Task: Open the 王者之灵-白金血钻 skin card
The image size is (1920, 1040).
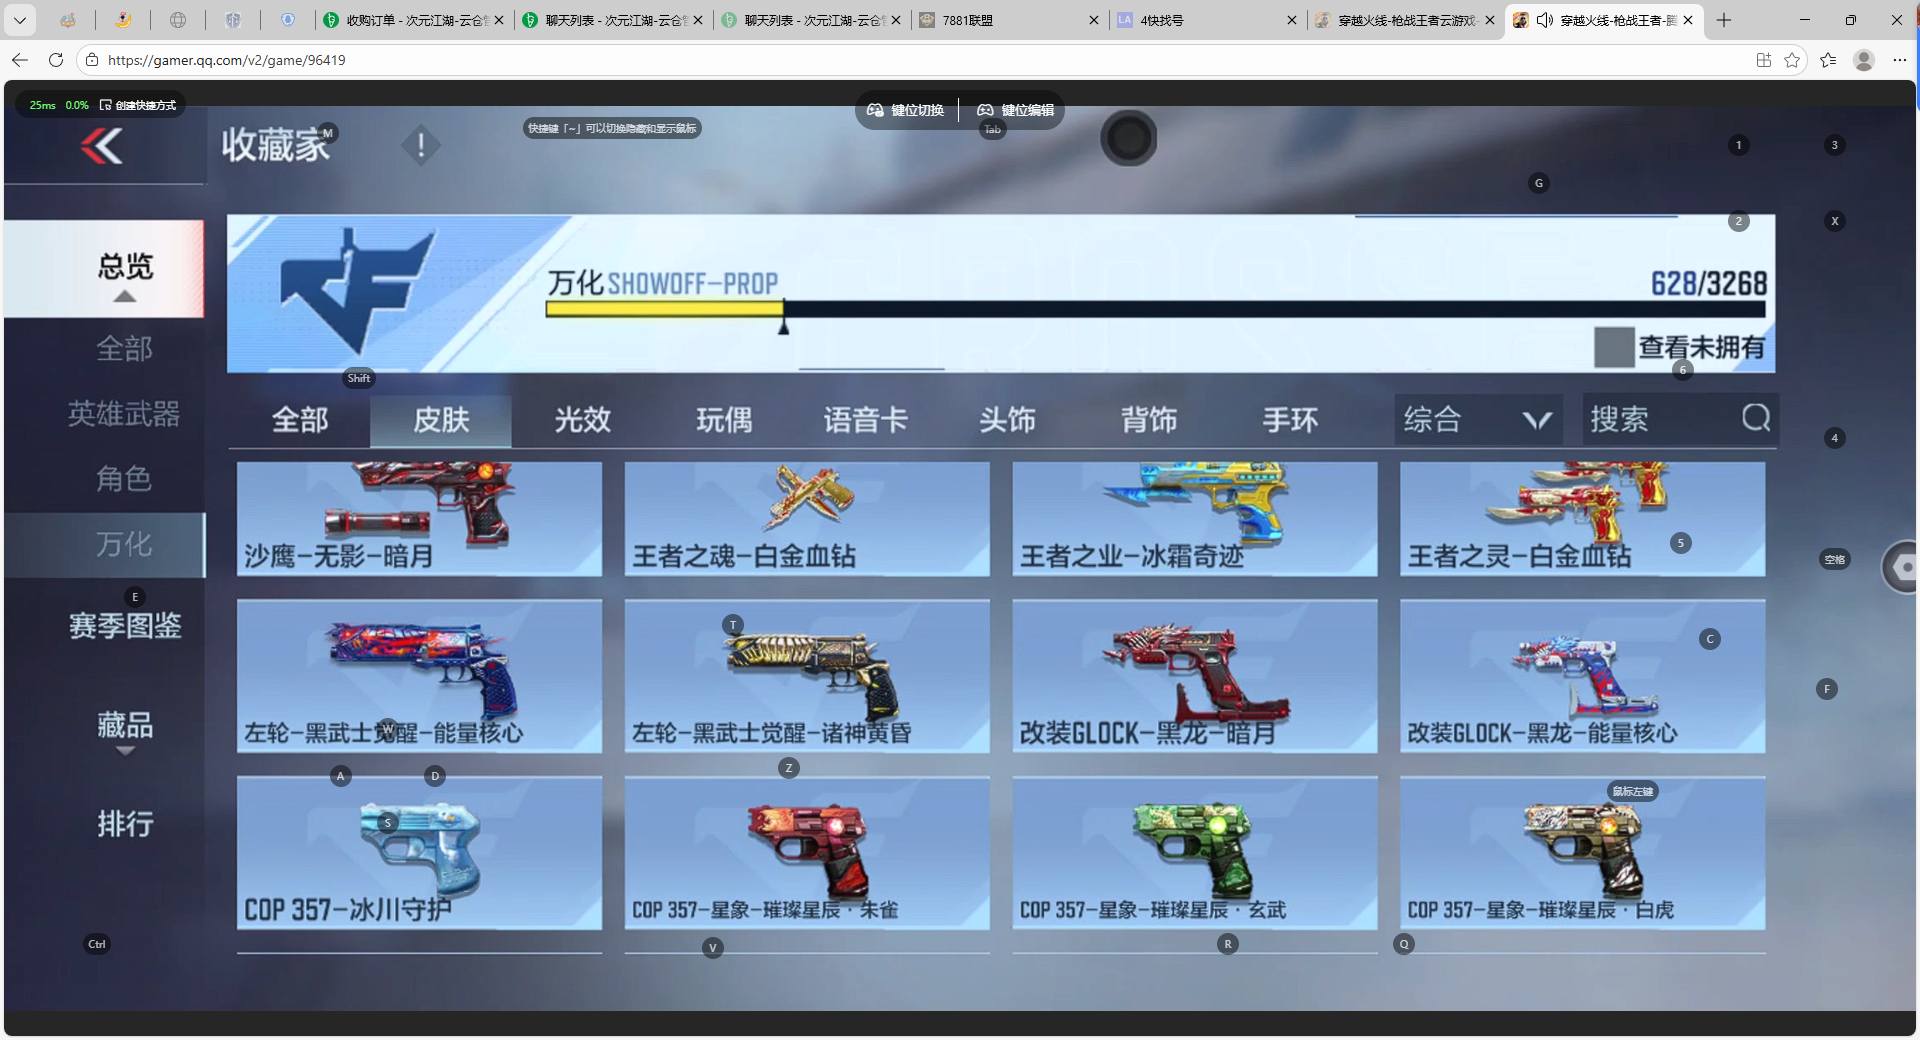Action: [1583, 518]
